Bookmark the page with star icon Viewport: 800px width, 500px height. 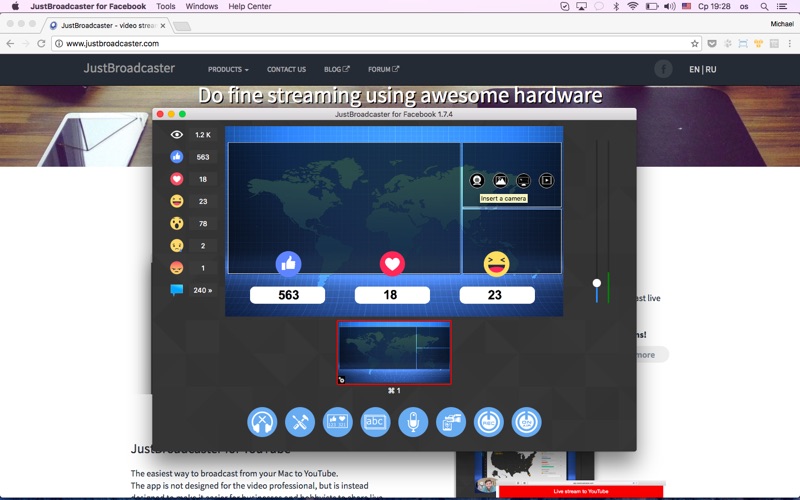[x=694, y=43]
